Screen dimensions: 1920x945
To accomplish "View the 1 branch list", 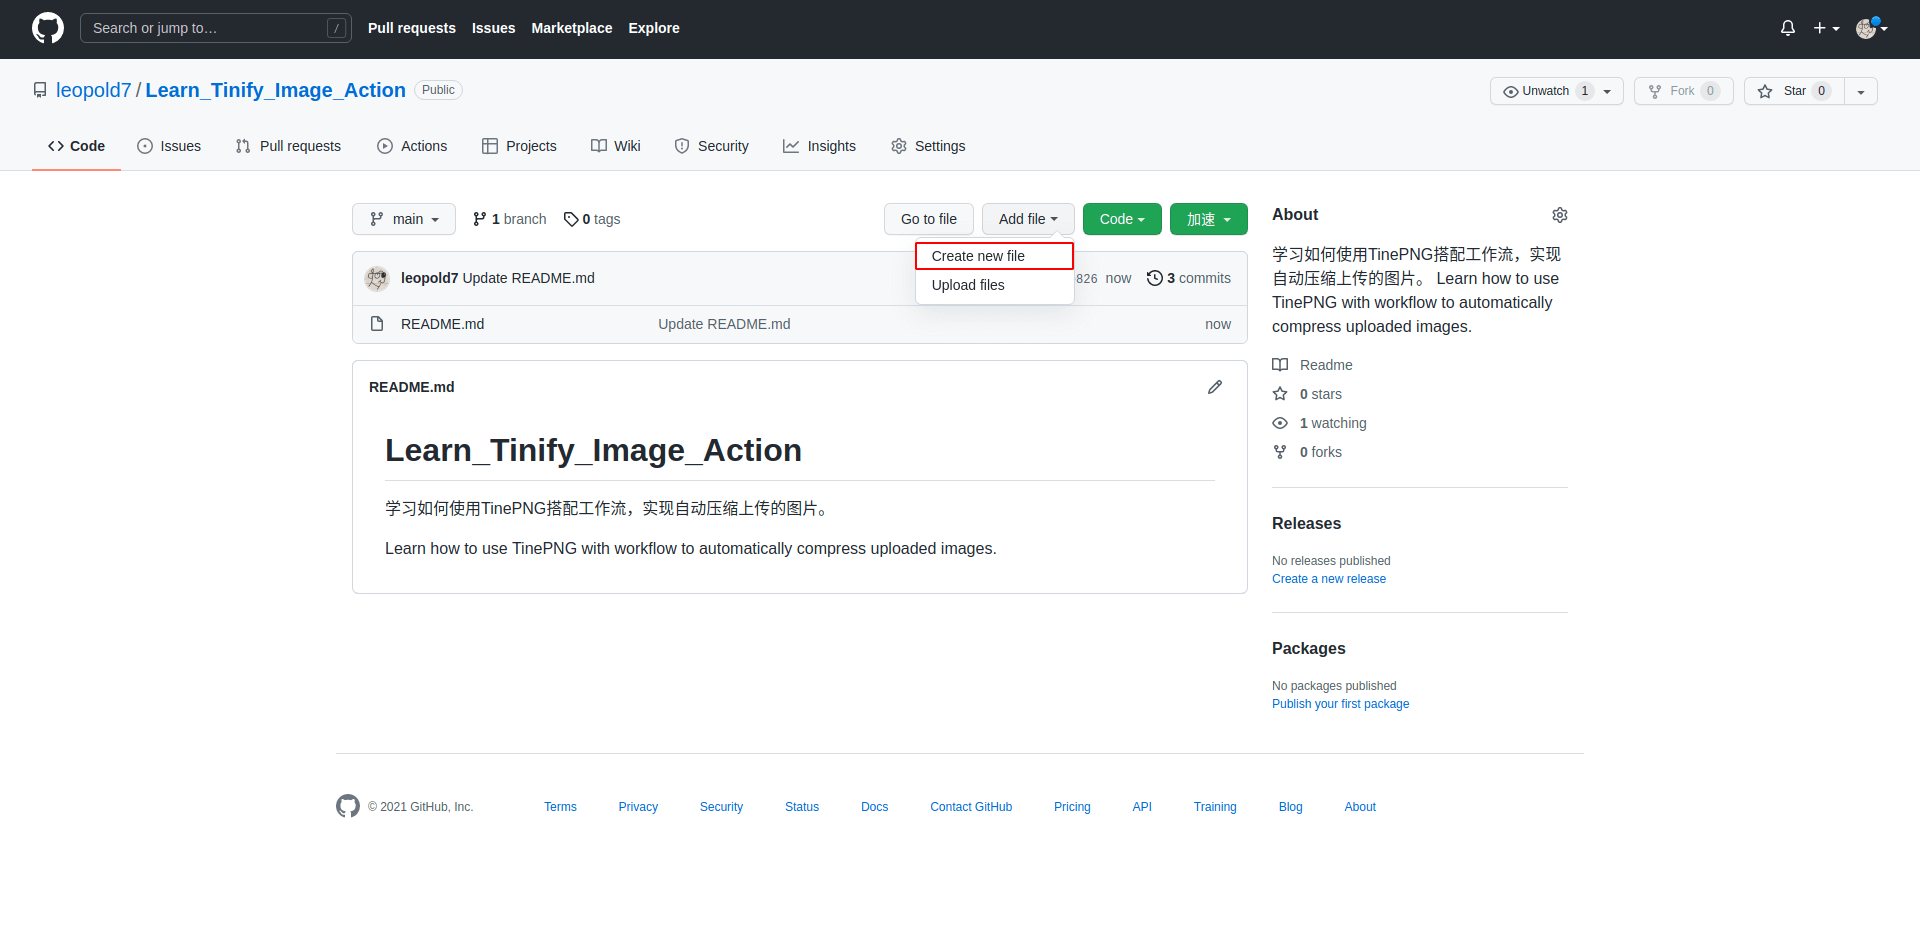I will (510, 219).
